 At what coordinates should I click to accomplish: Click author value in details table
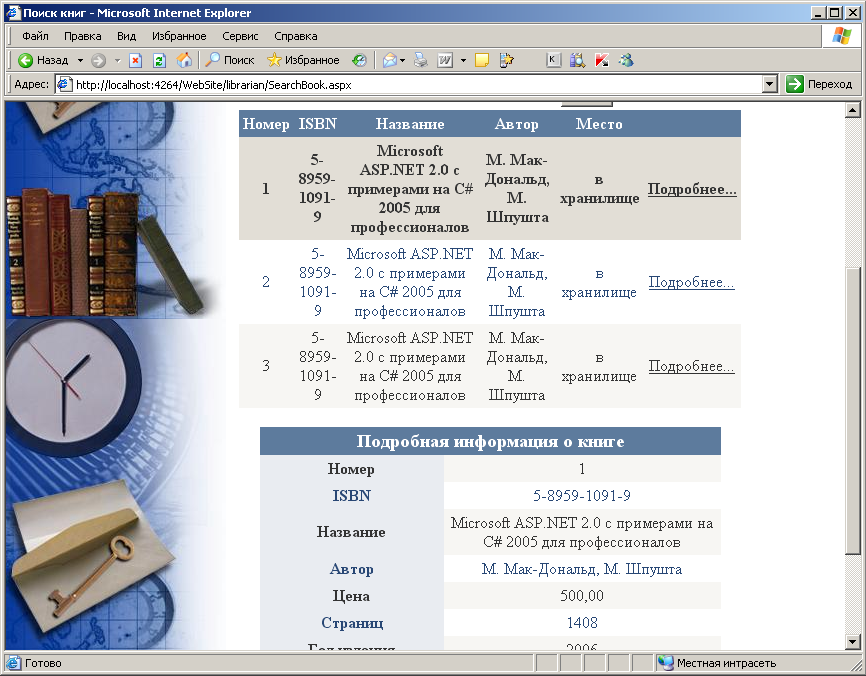[582, 569]
